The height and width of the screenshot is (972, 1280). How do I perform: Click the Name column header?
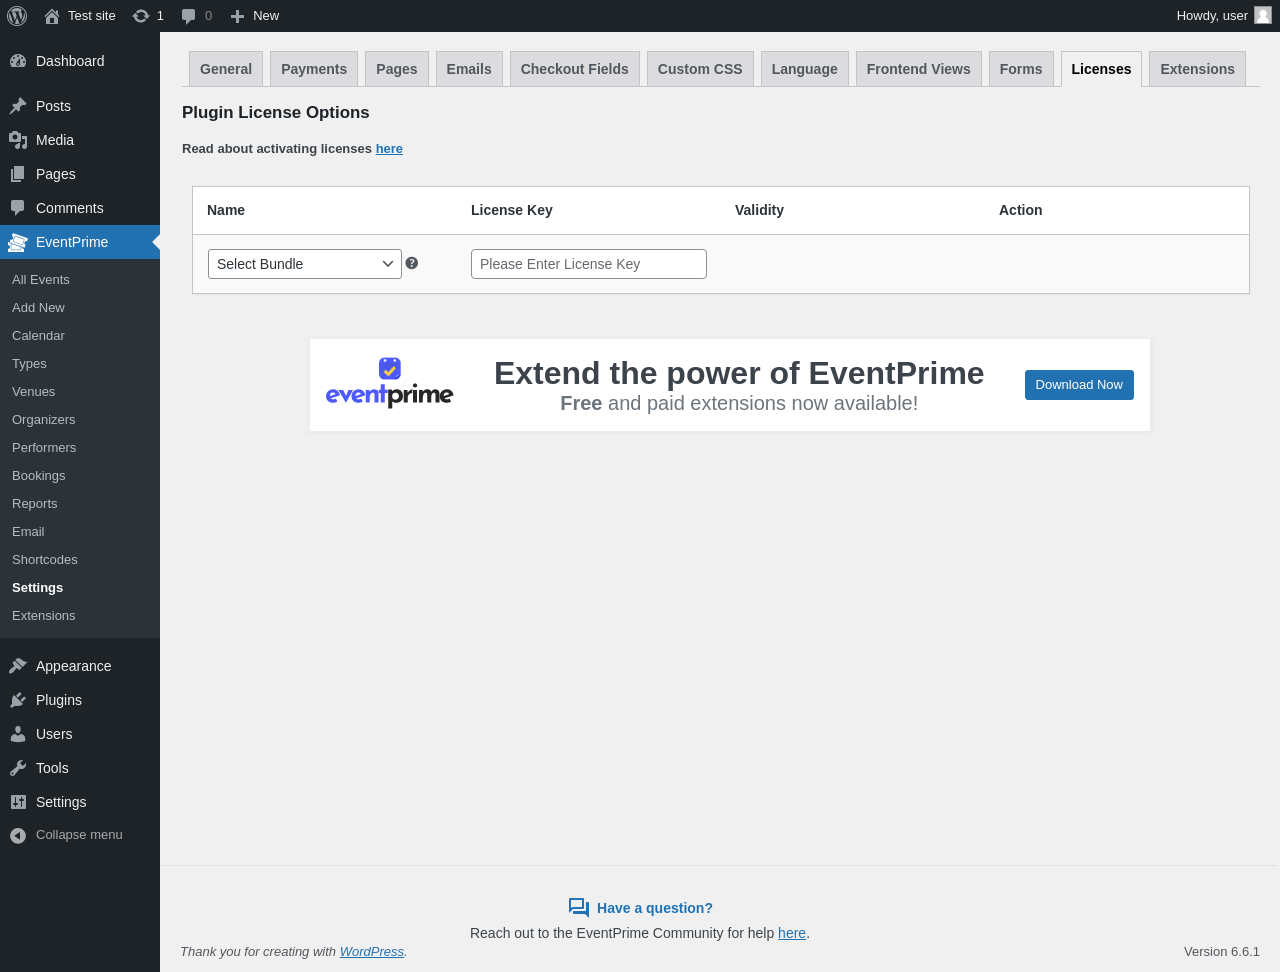tap(226, 210)
